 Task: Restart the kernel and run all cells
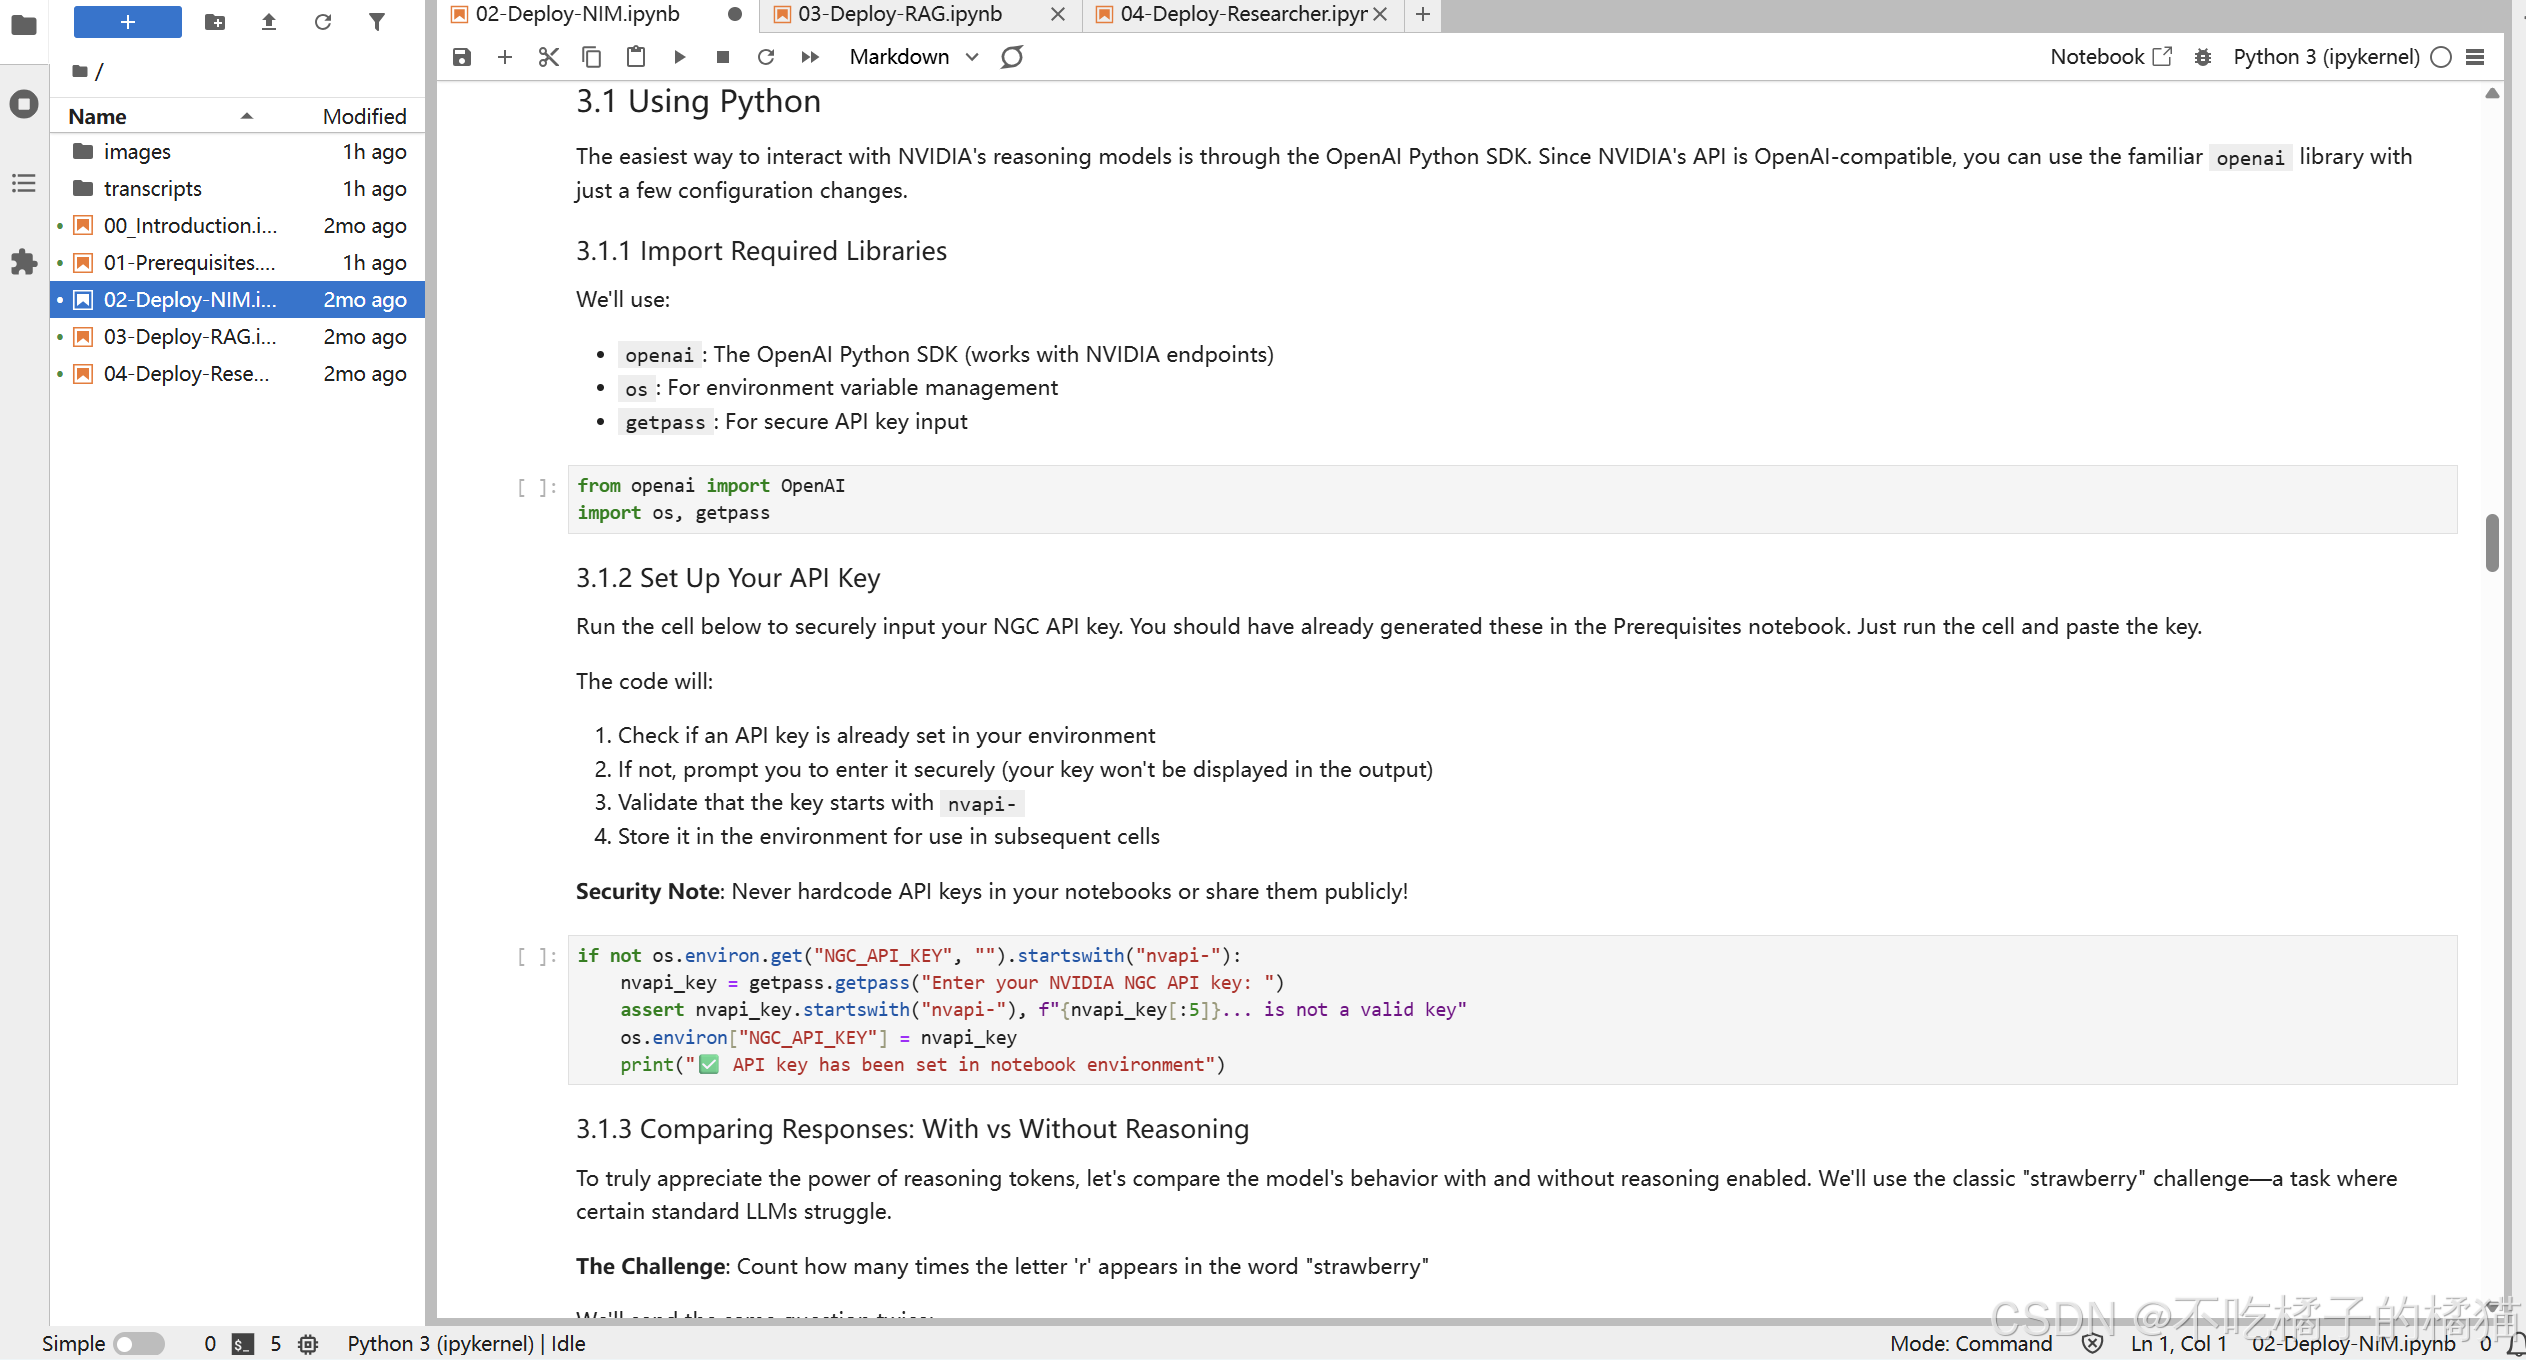[x=810, y=57]
